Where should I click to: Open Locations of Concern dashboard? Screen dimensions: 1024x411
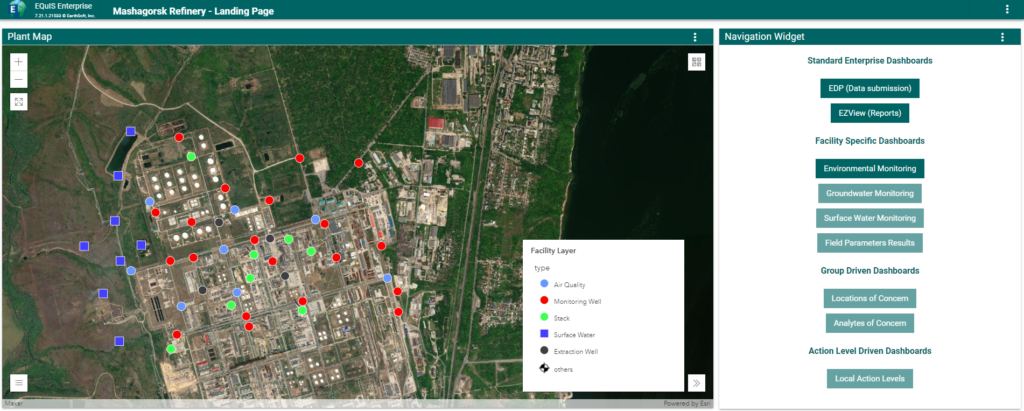point(869,298)
